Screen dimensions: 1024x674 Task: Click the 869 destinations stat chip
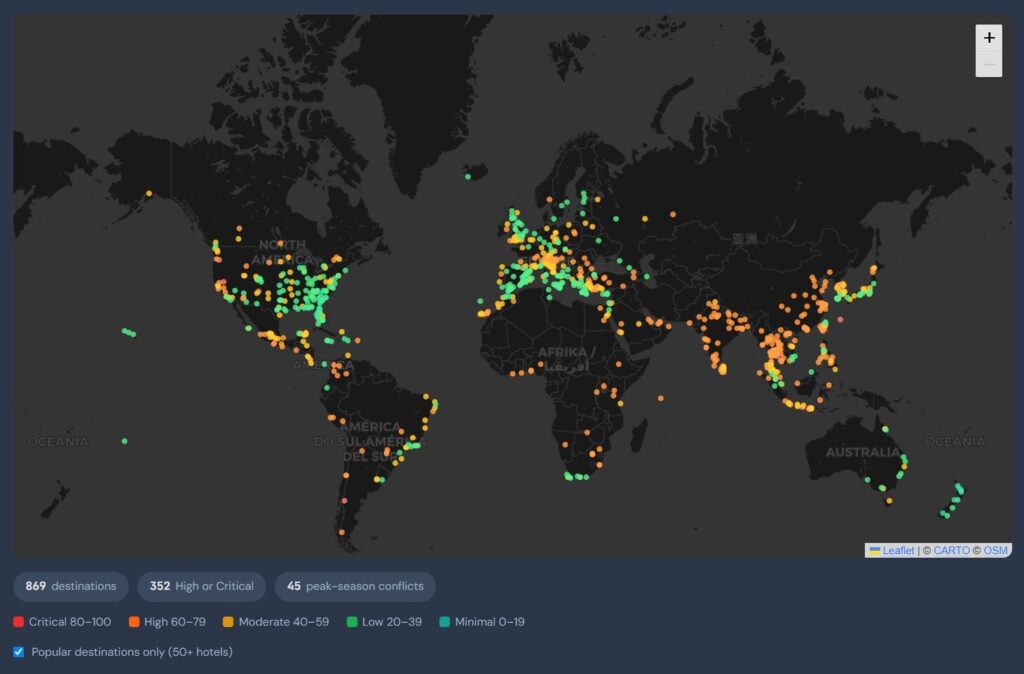click(70, 587)
